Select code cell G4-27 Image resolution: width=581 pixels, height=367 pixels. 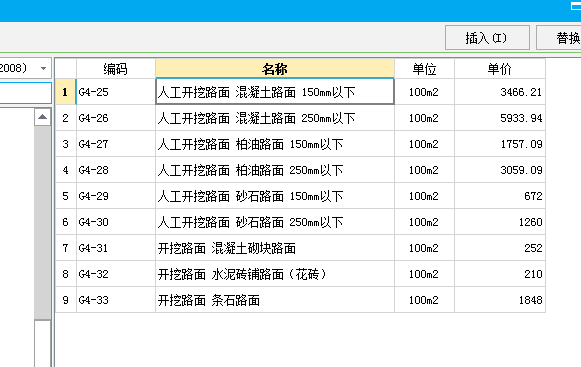[x=116, y=144]
